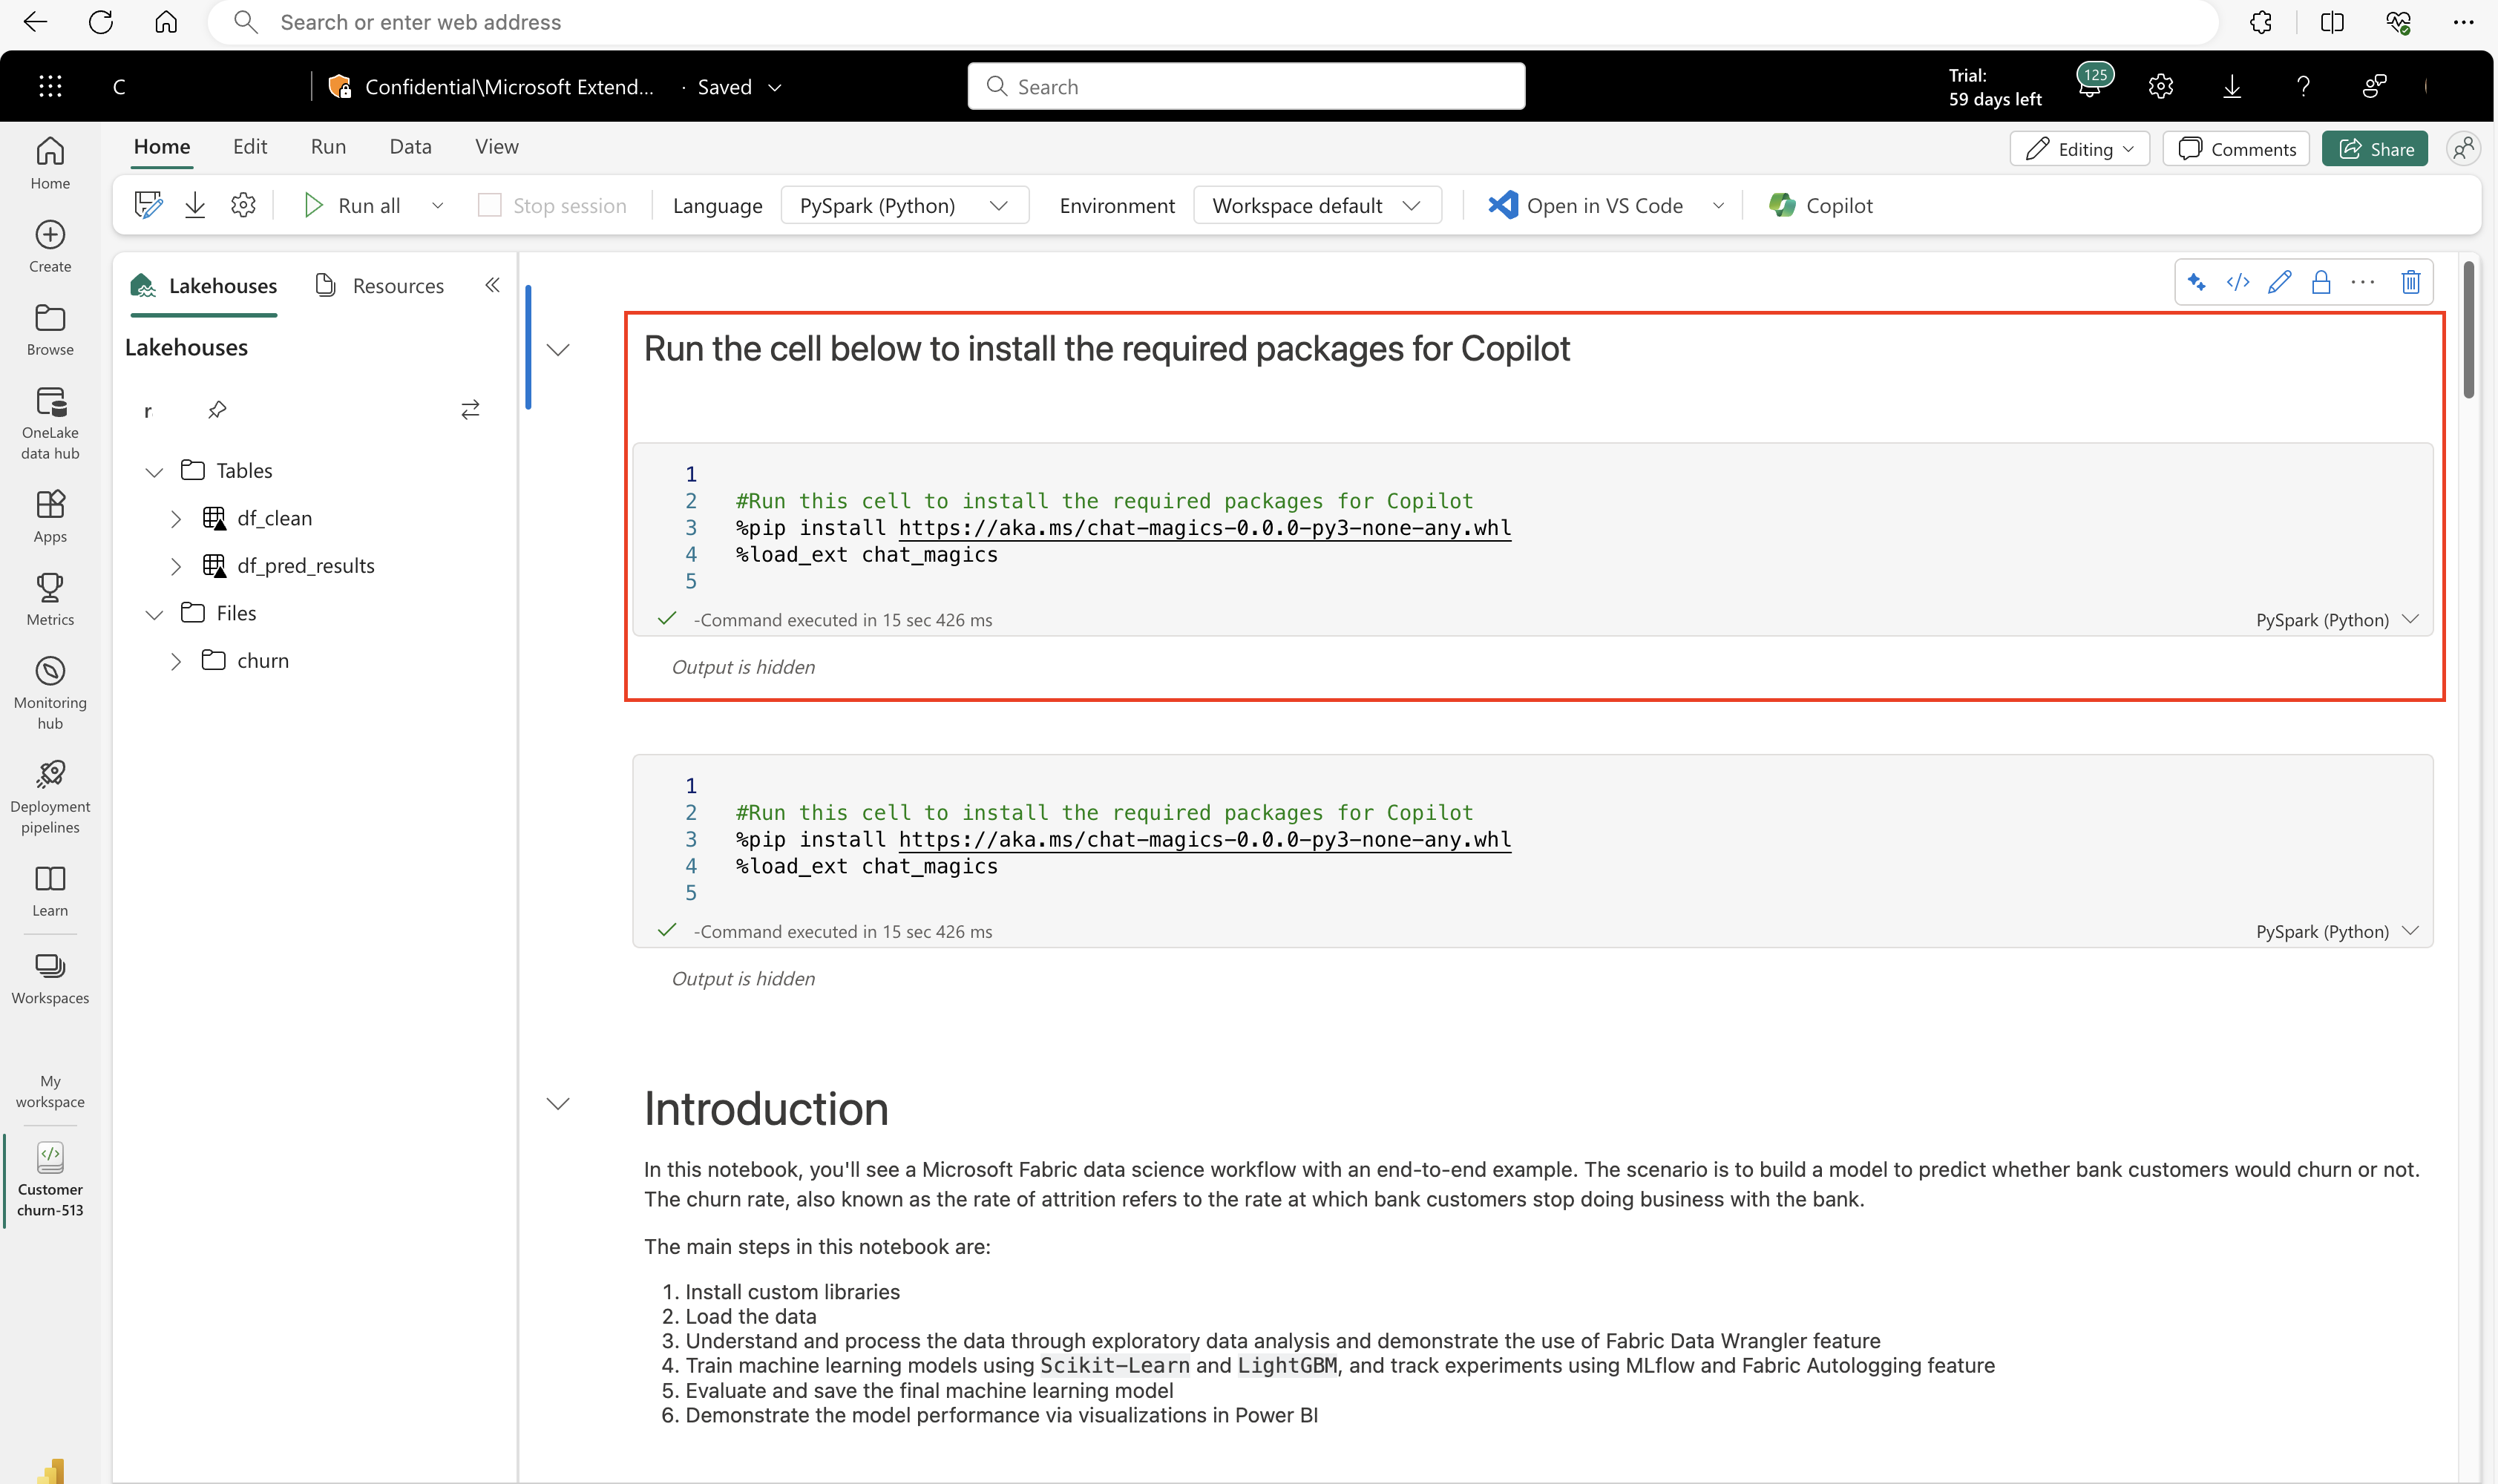Select the PySpark Python language dropdown

click(901, 205)
